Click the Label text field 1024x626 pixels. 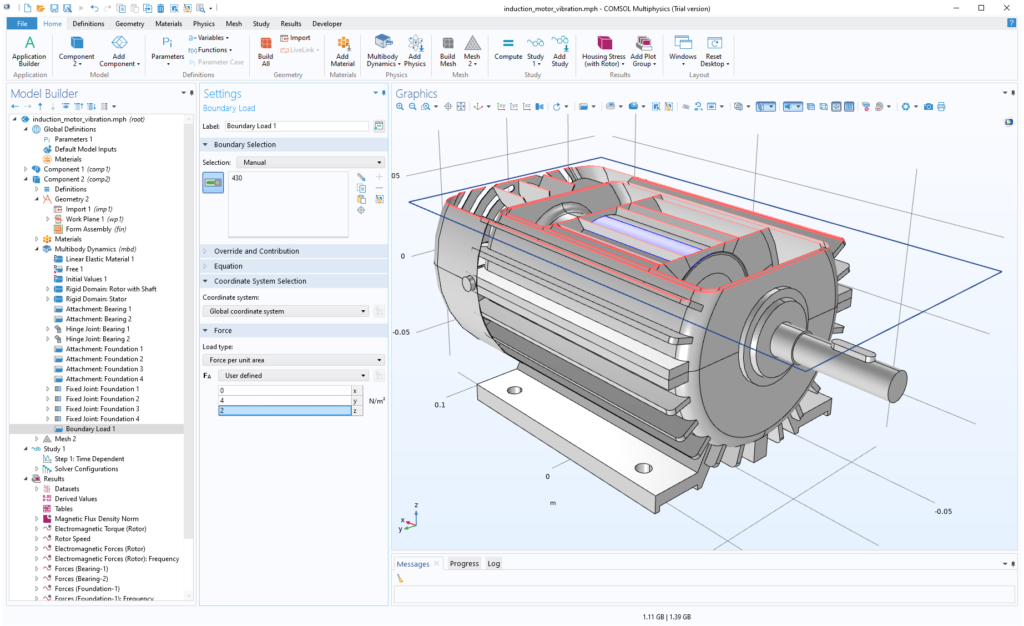[x=297, y=126]
